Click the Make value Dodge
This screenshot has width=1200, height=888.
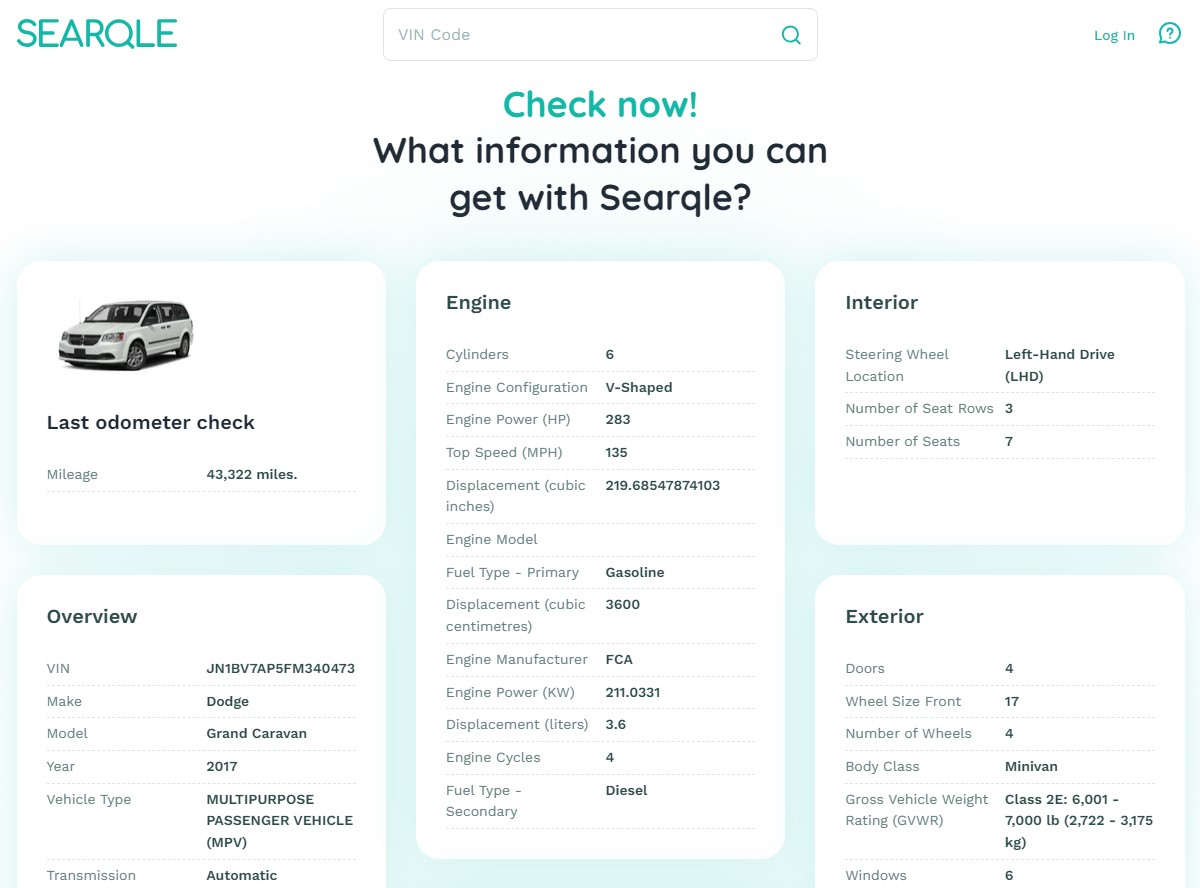click(x=228, y=701)
